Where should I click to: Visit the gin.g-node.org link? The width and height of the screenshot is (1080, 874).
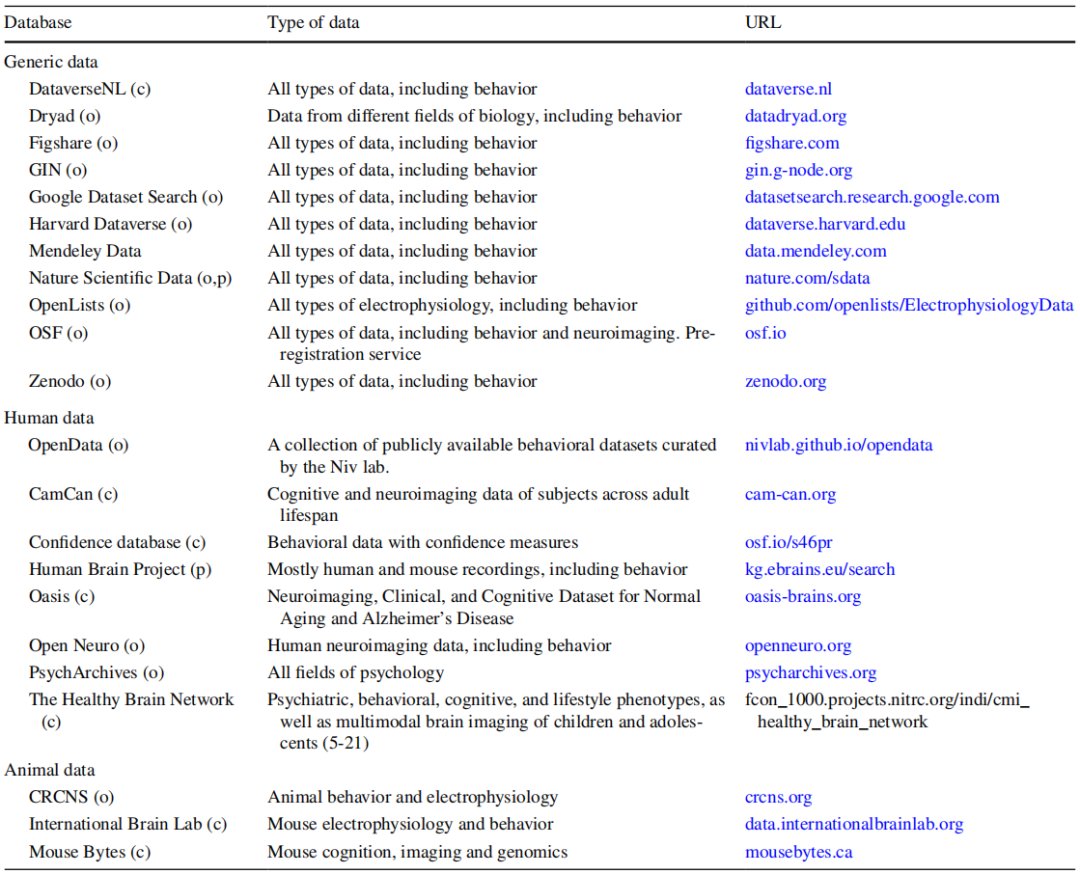point(798,170)
